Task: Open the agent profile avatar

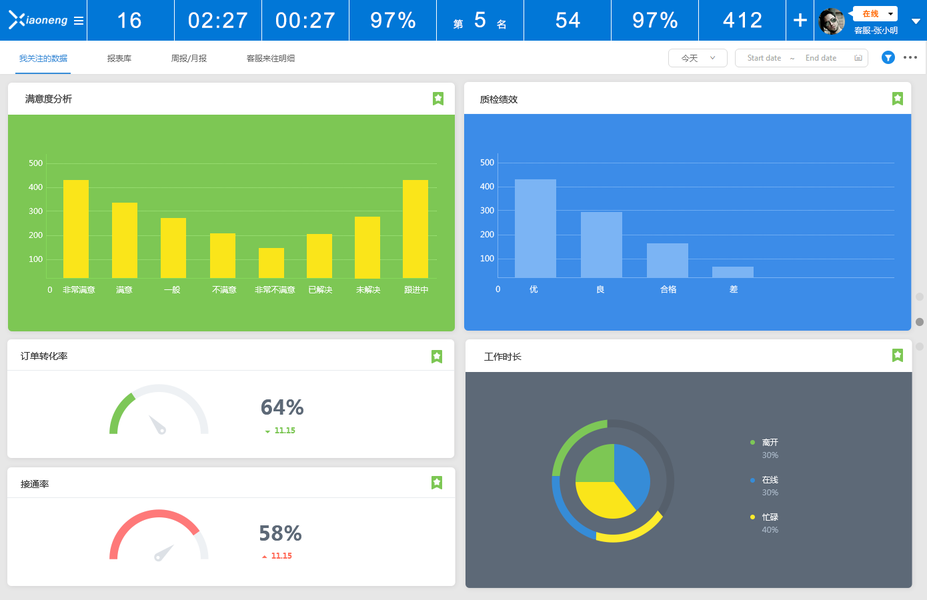Action: pos(832,21)
